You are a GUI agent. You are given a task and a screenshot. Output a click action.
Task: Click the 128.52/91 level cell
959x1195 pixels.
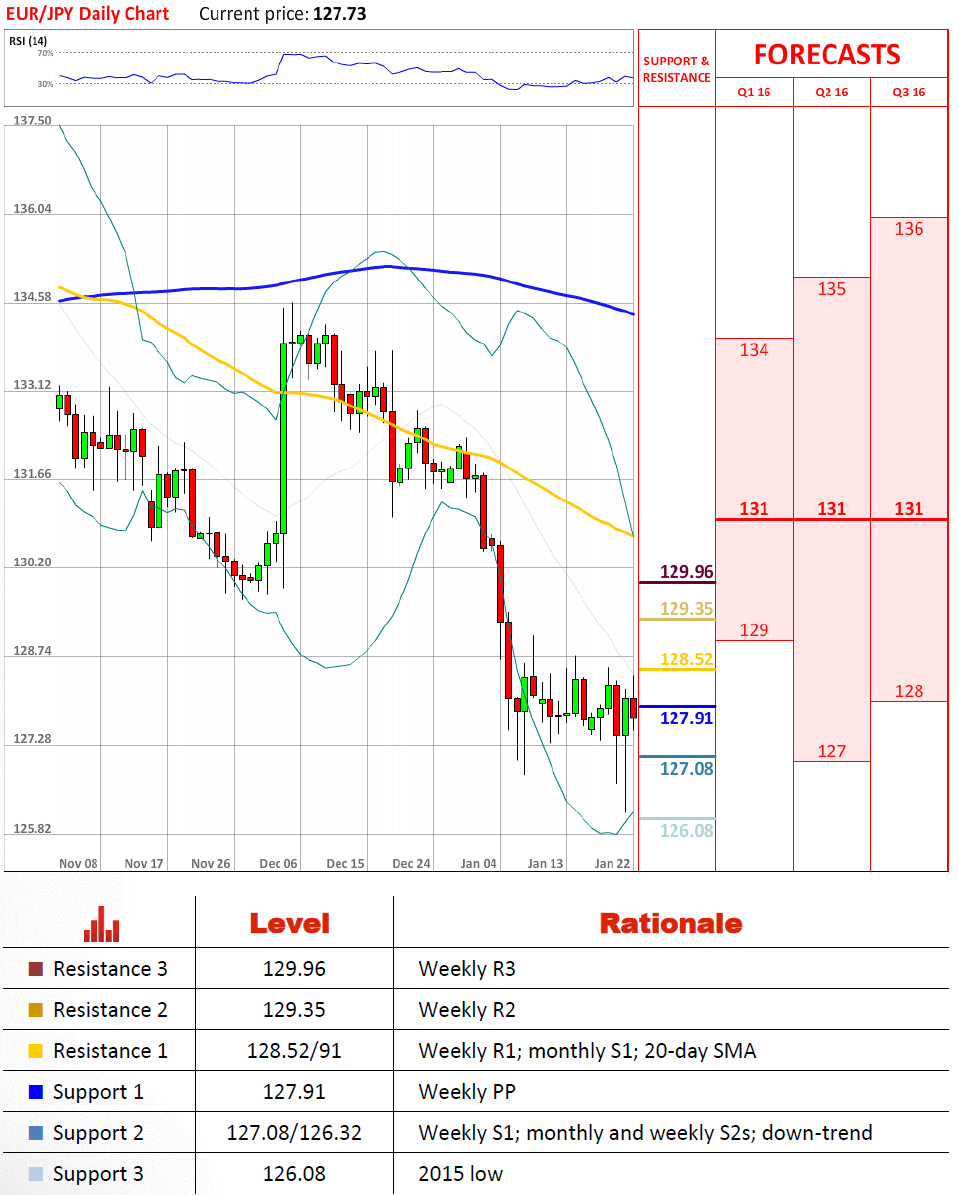(x=294, y=1052)
